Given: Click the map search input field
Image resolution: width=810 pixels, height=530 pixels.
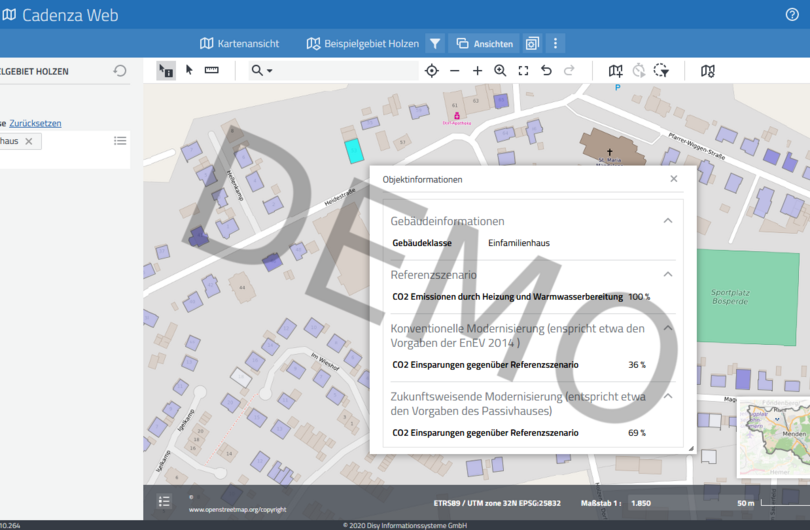Looking at the screenshot, I should point(346,71).
